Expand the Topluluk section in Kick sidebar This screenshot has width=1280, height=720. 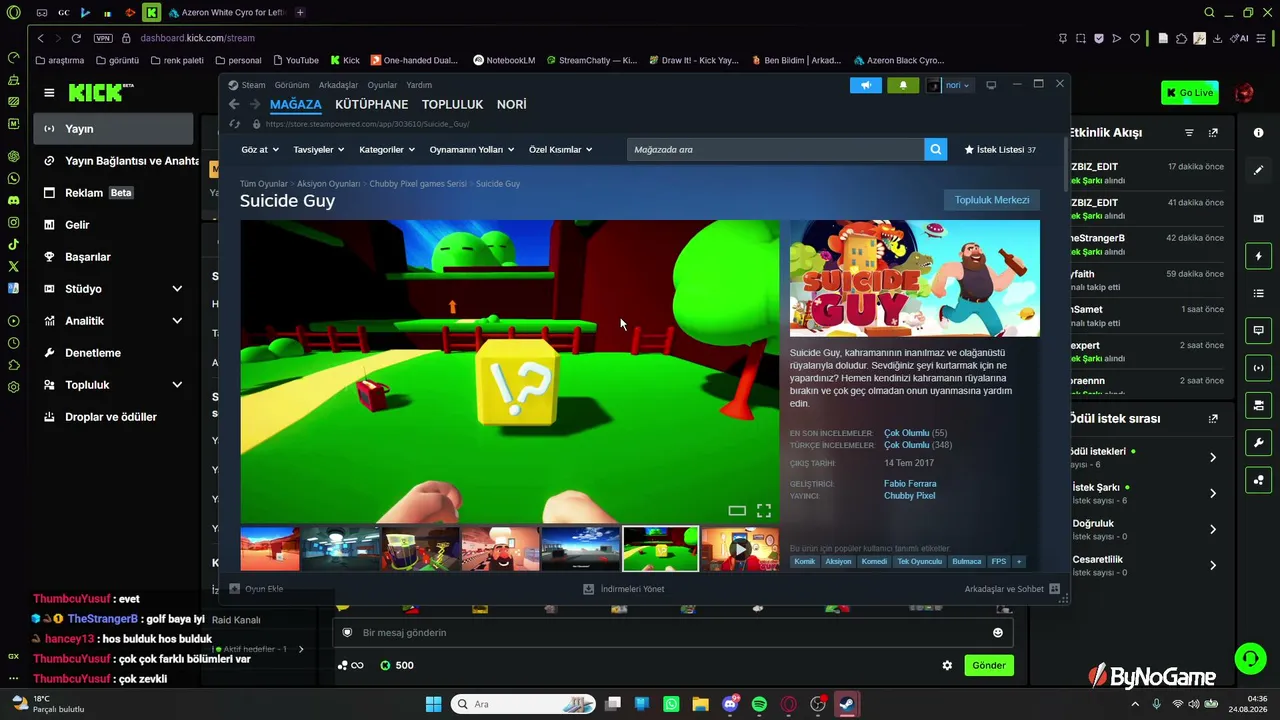pyautogui.click(x=177, y=385)
